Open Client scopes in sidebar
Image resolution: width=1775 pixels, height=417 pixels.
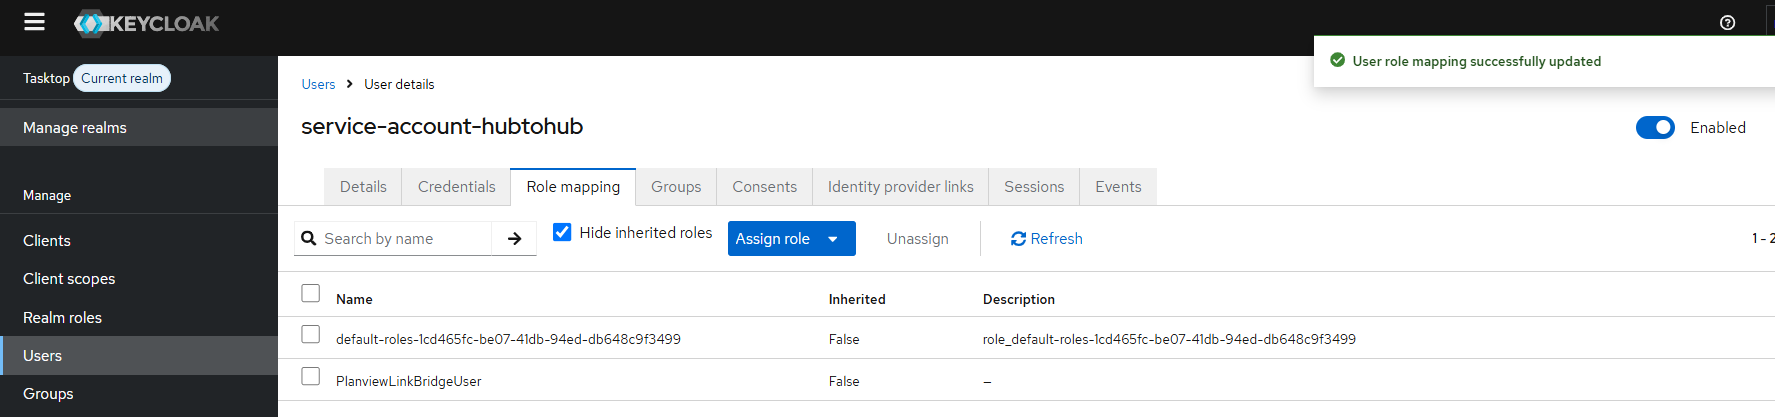pyautogui.click(x=139, y=279)
